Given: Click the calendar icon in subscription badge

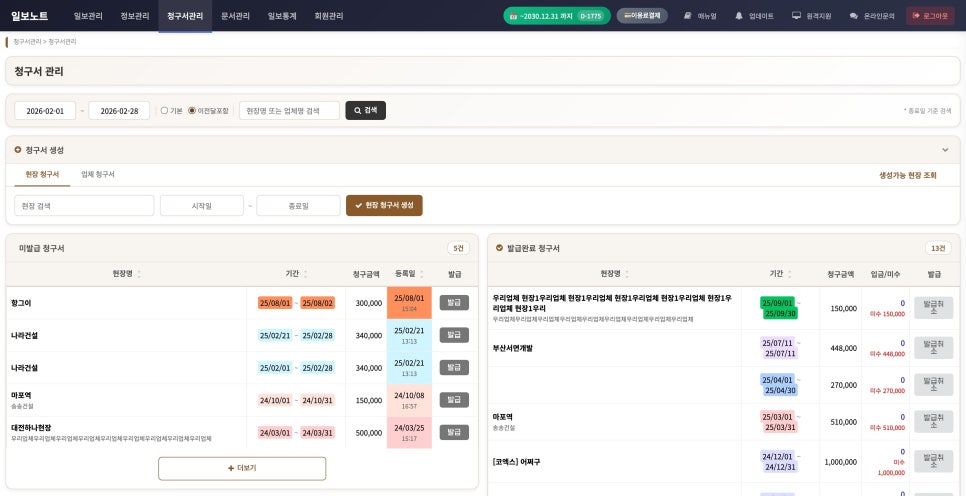Looking at the screenshot, I should pyautogui.click(x=513, y=16).
